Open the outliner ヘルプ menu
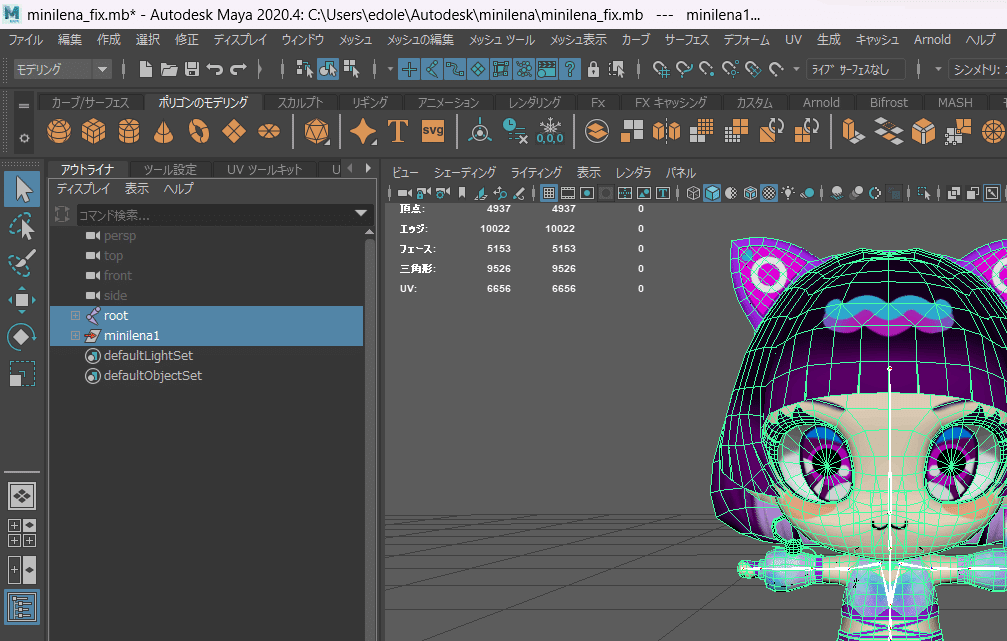1007x641 pixels. 178,188
